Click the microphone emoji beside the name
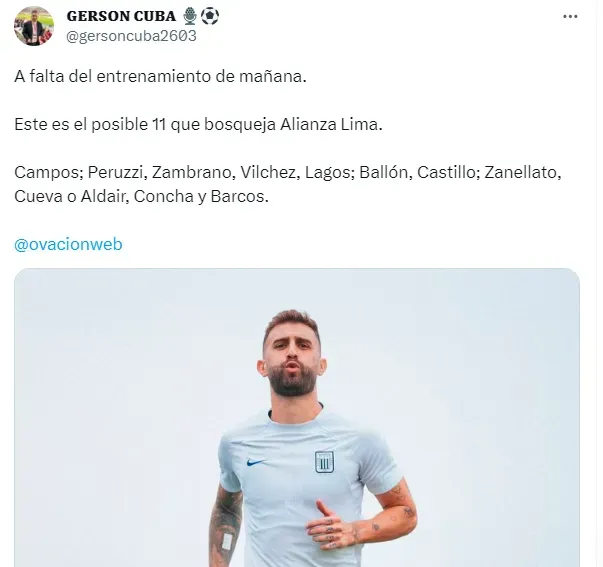This screenshot has height=567, width=603. (x=190, y=16)
